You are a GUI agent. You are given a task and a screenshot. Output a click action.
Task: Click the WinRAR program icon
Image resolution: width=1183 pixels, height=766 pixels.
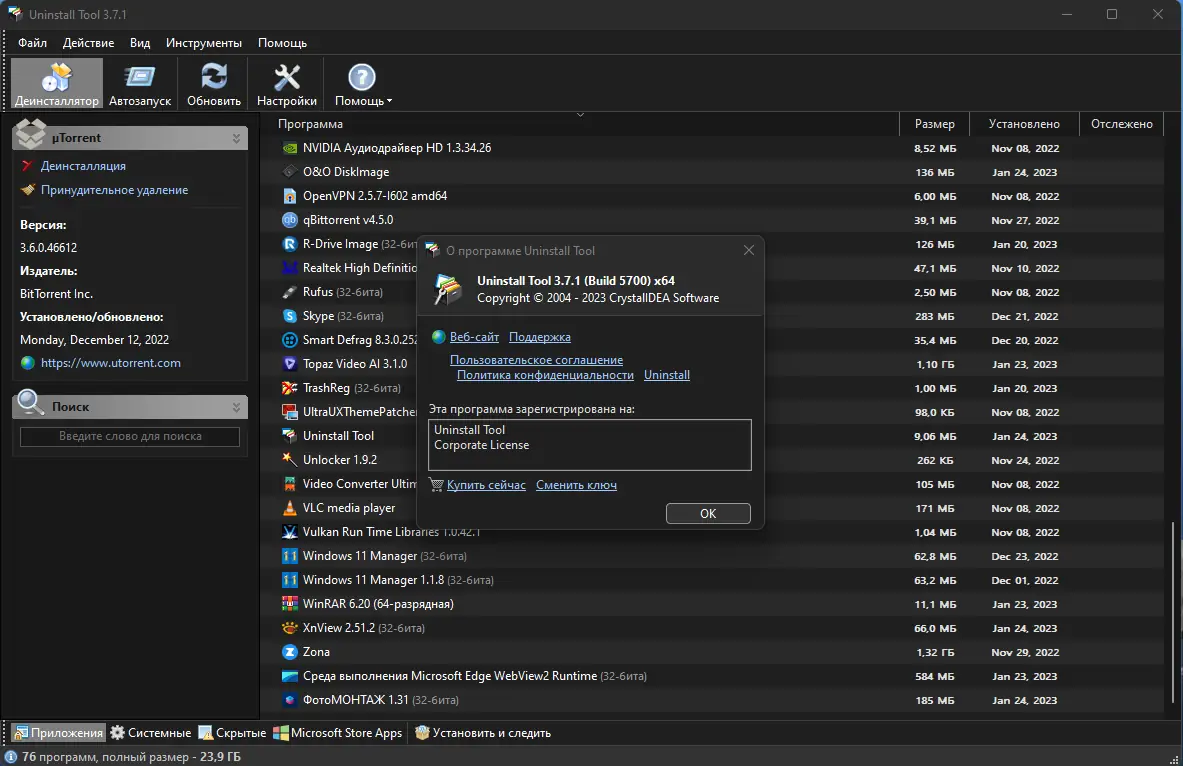point(288,603)
